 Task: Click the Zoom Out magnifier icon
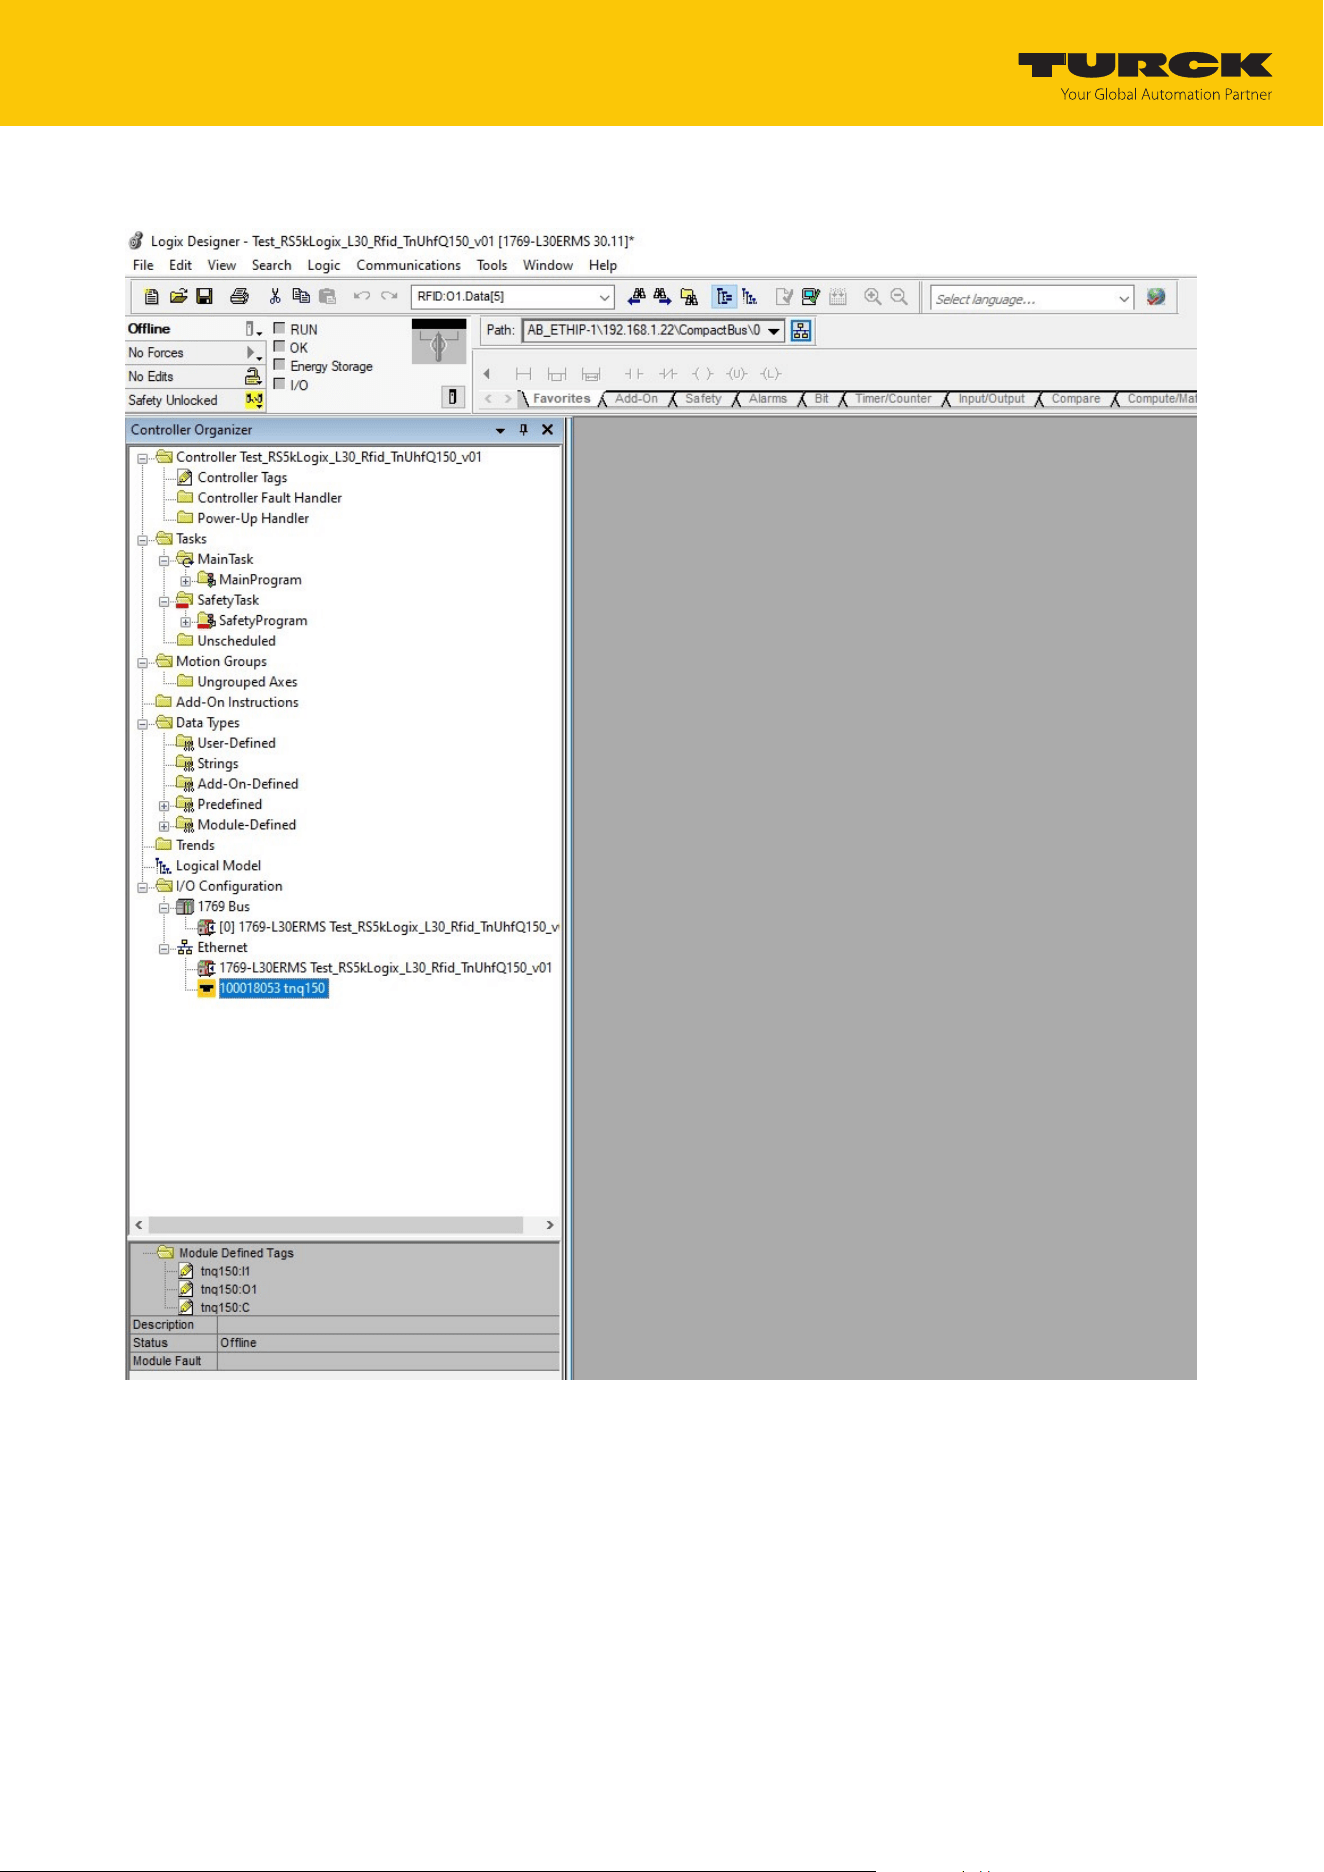899,297
